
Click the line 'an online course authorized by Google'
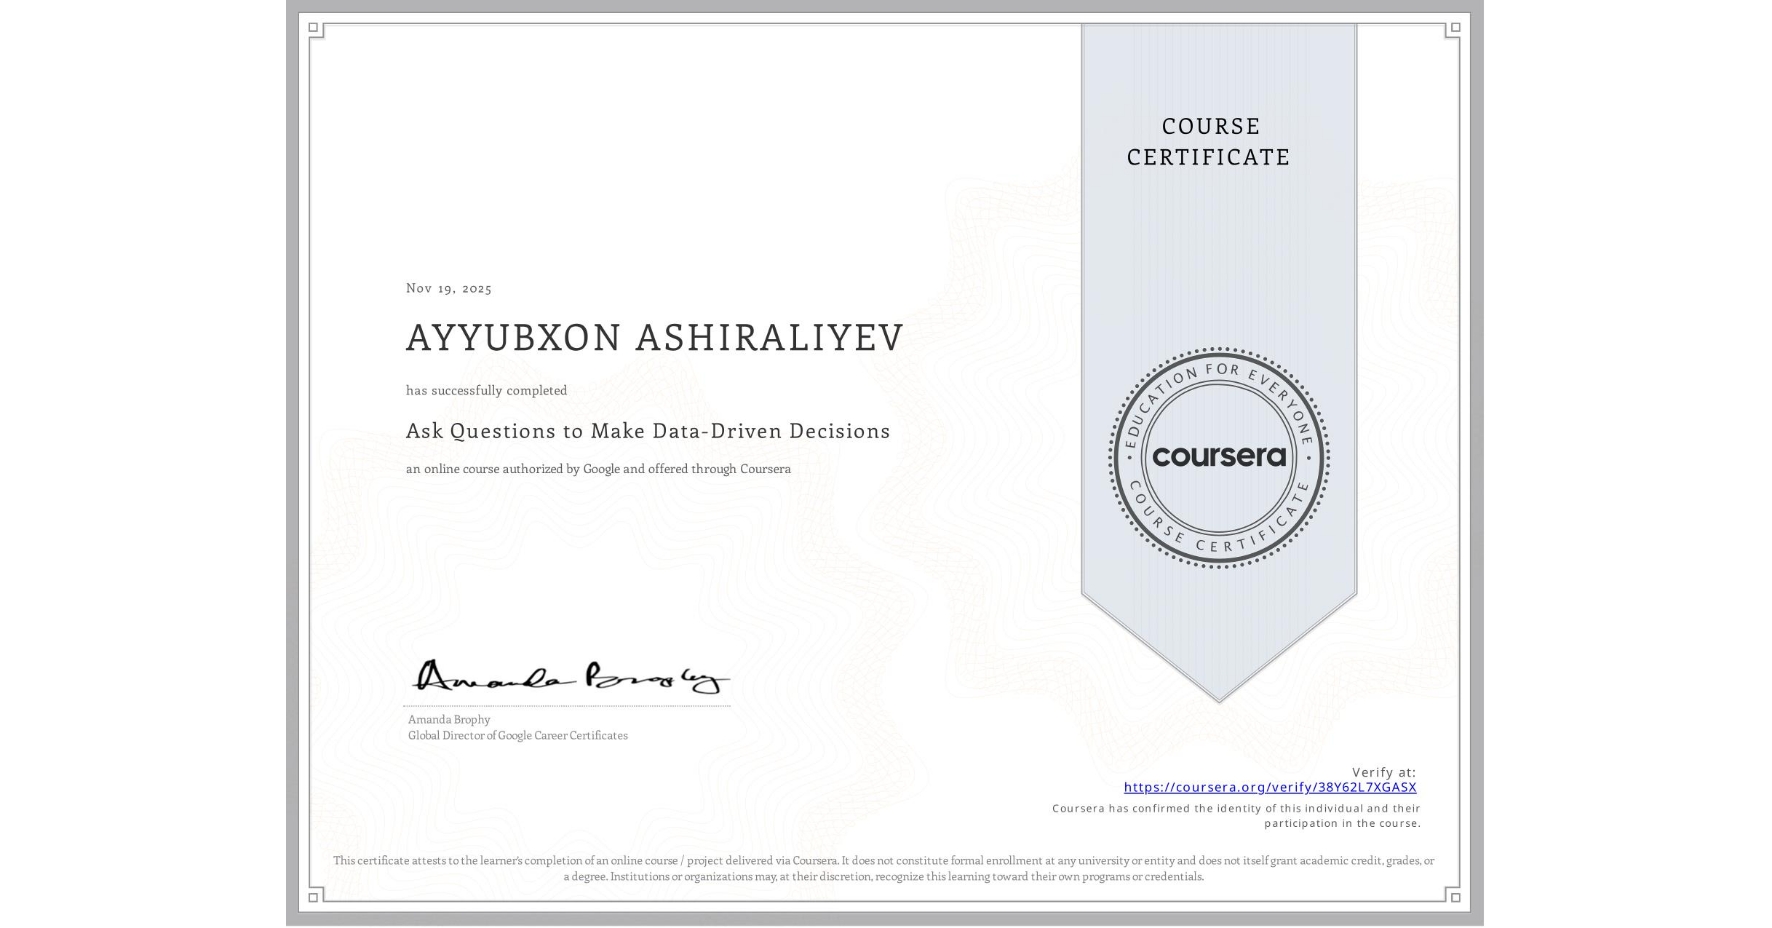pyautogui.click(x=597, y=468)
